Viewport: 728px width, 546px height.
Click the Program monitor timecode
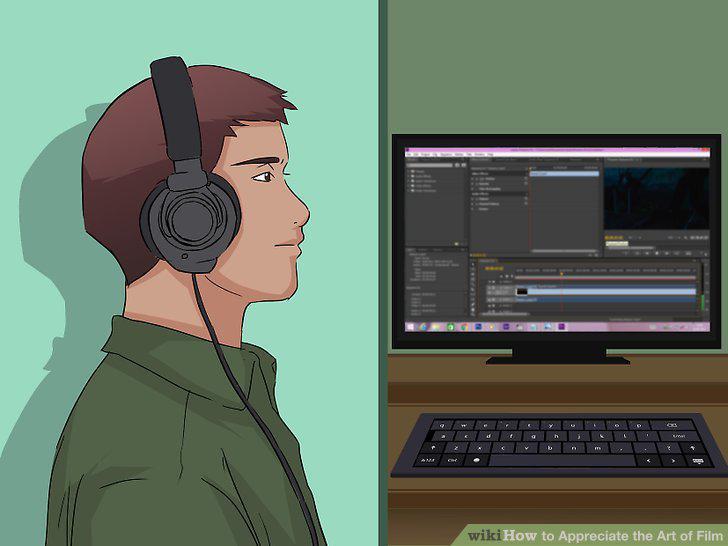coord(614,238)
